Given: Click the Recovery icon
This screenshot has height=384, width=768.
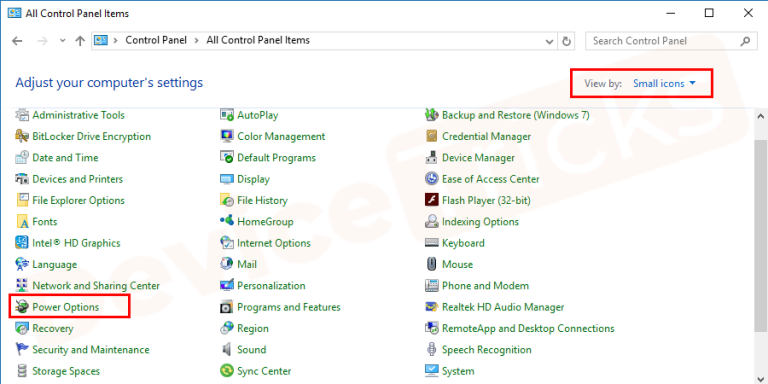Looking at the screenshot, I should 22,328.
